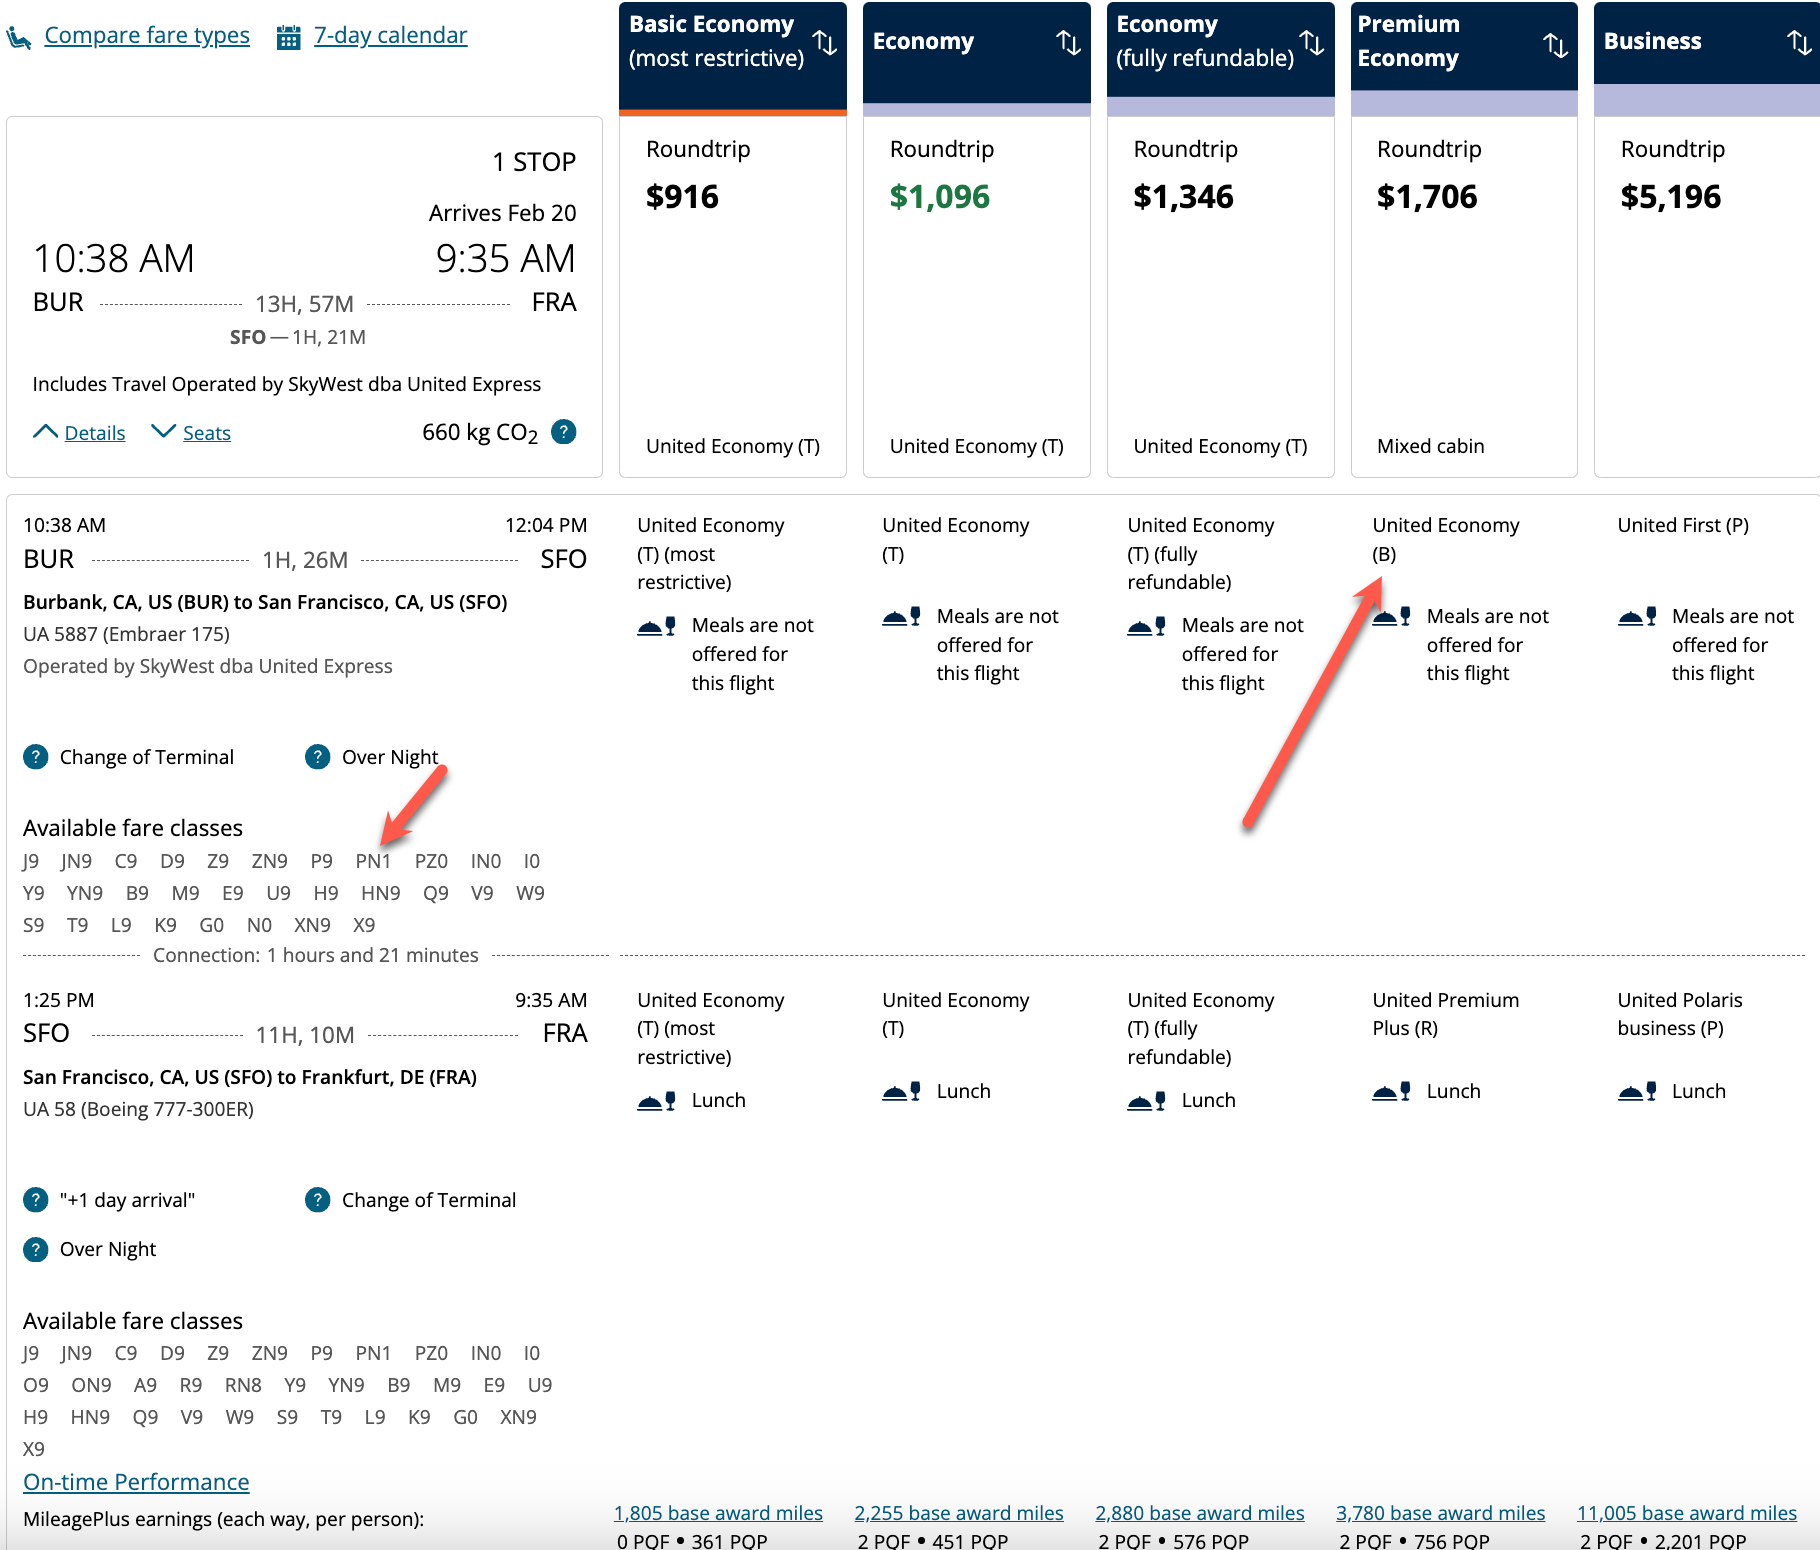
Task: Click the 2,255 base award miles link
Action: coord(958,1512)
